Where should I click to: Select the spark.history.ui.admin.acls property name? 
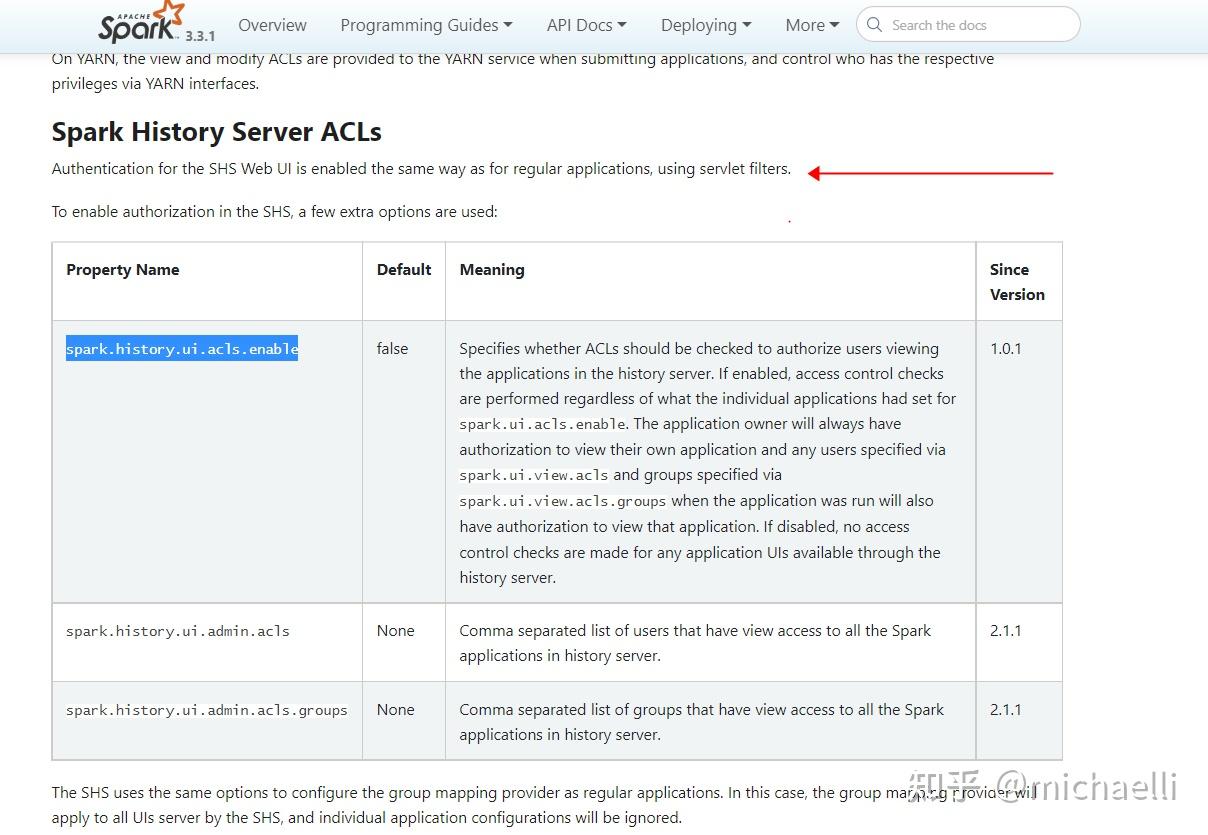pos(178,631)
